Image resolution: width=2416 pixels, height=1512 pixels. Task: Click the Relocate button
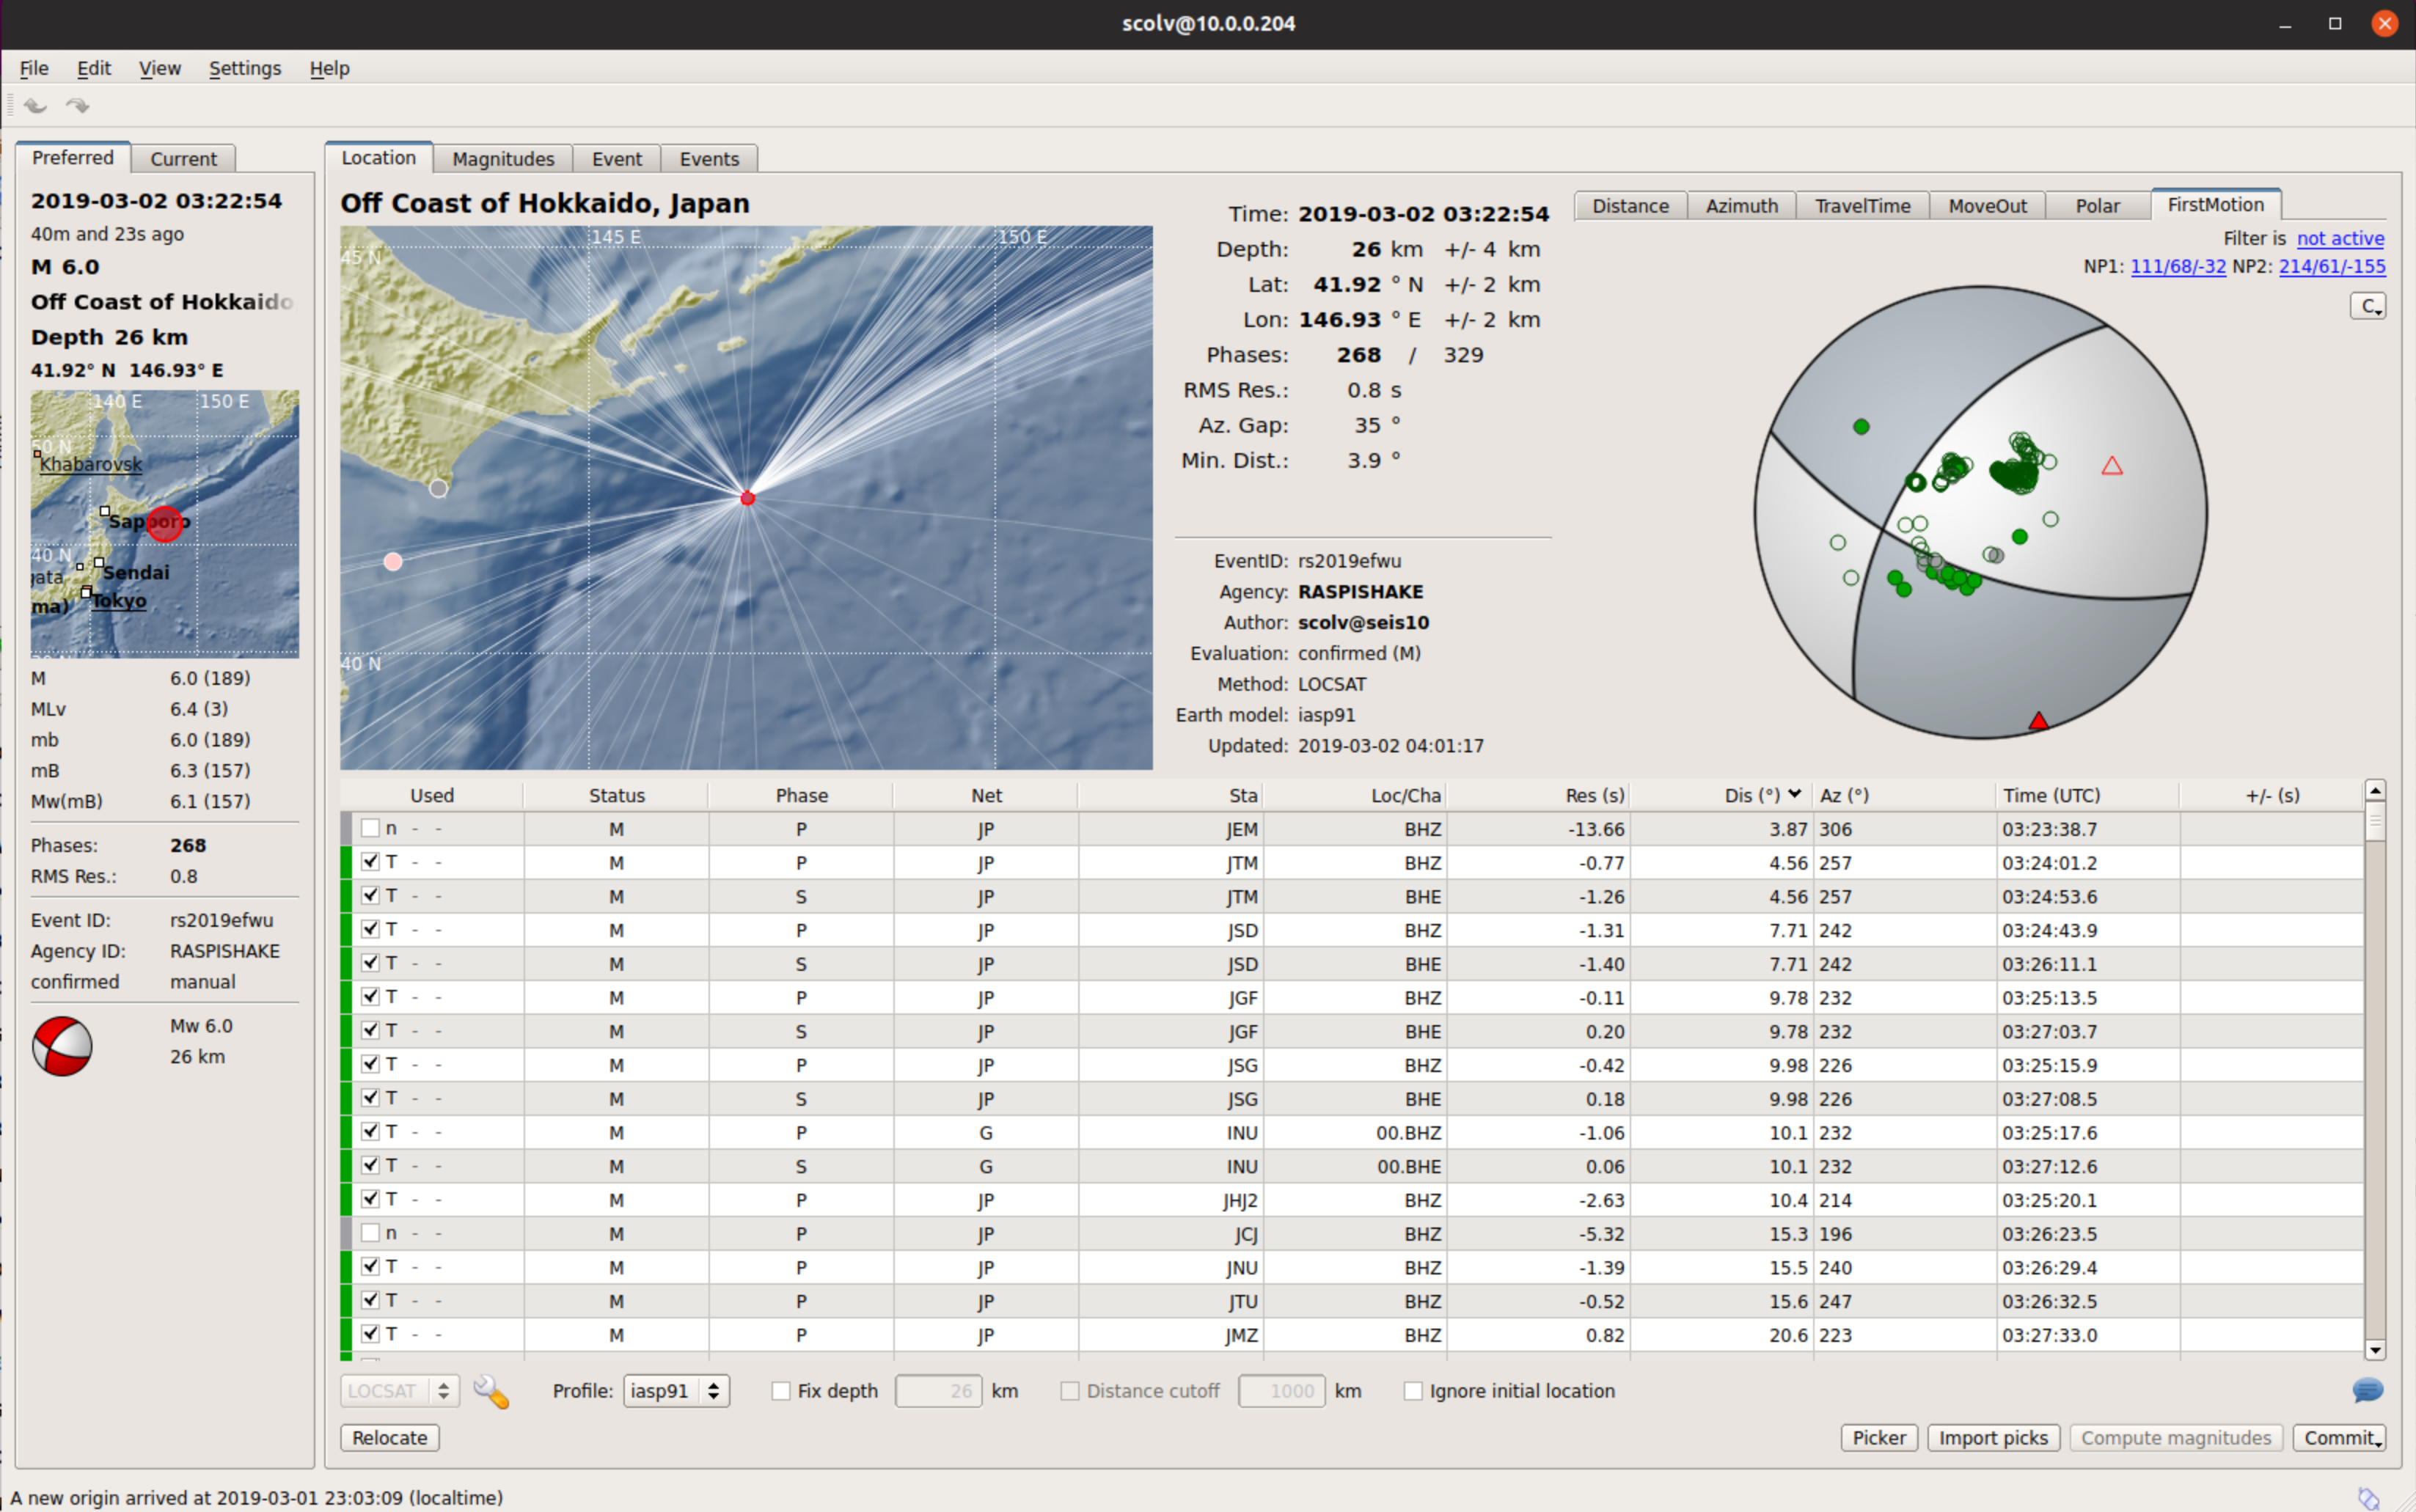click(390, 1438)
